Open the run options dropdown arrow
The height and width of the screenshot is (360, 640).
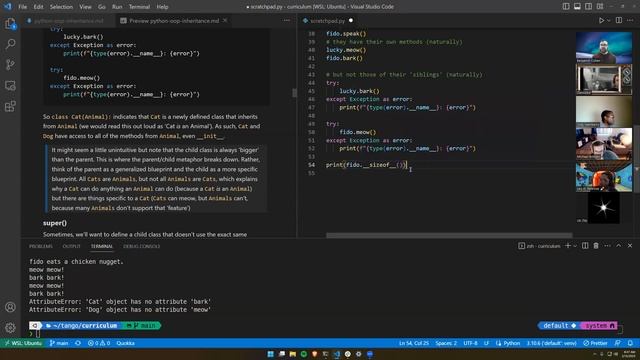(x=609, y=20)
